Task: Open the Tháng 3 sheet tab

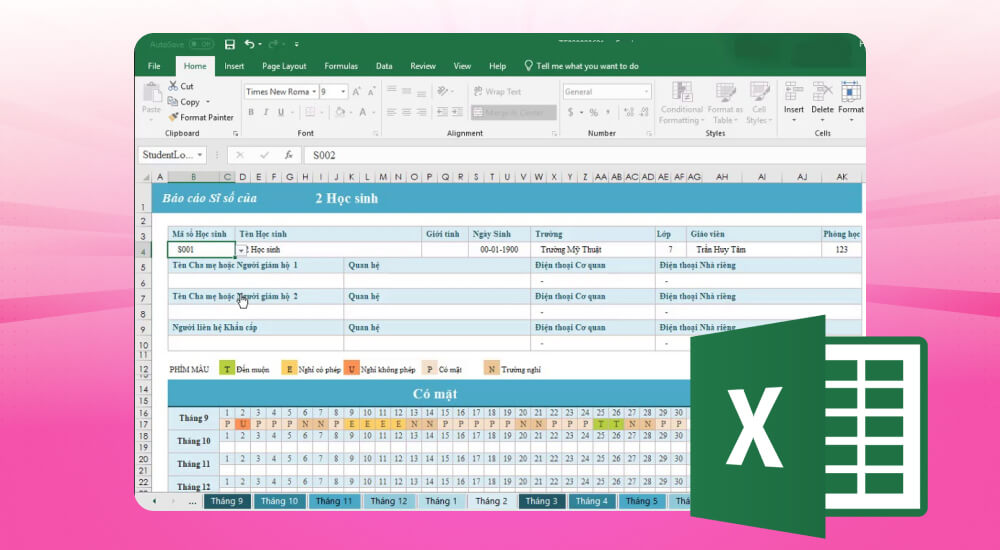Action: point(541,501)
